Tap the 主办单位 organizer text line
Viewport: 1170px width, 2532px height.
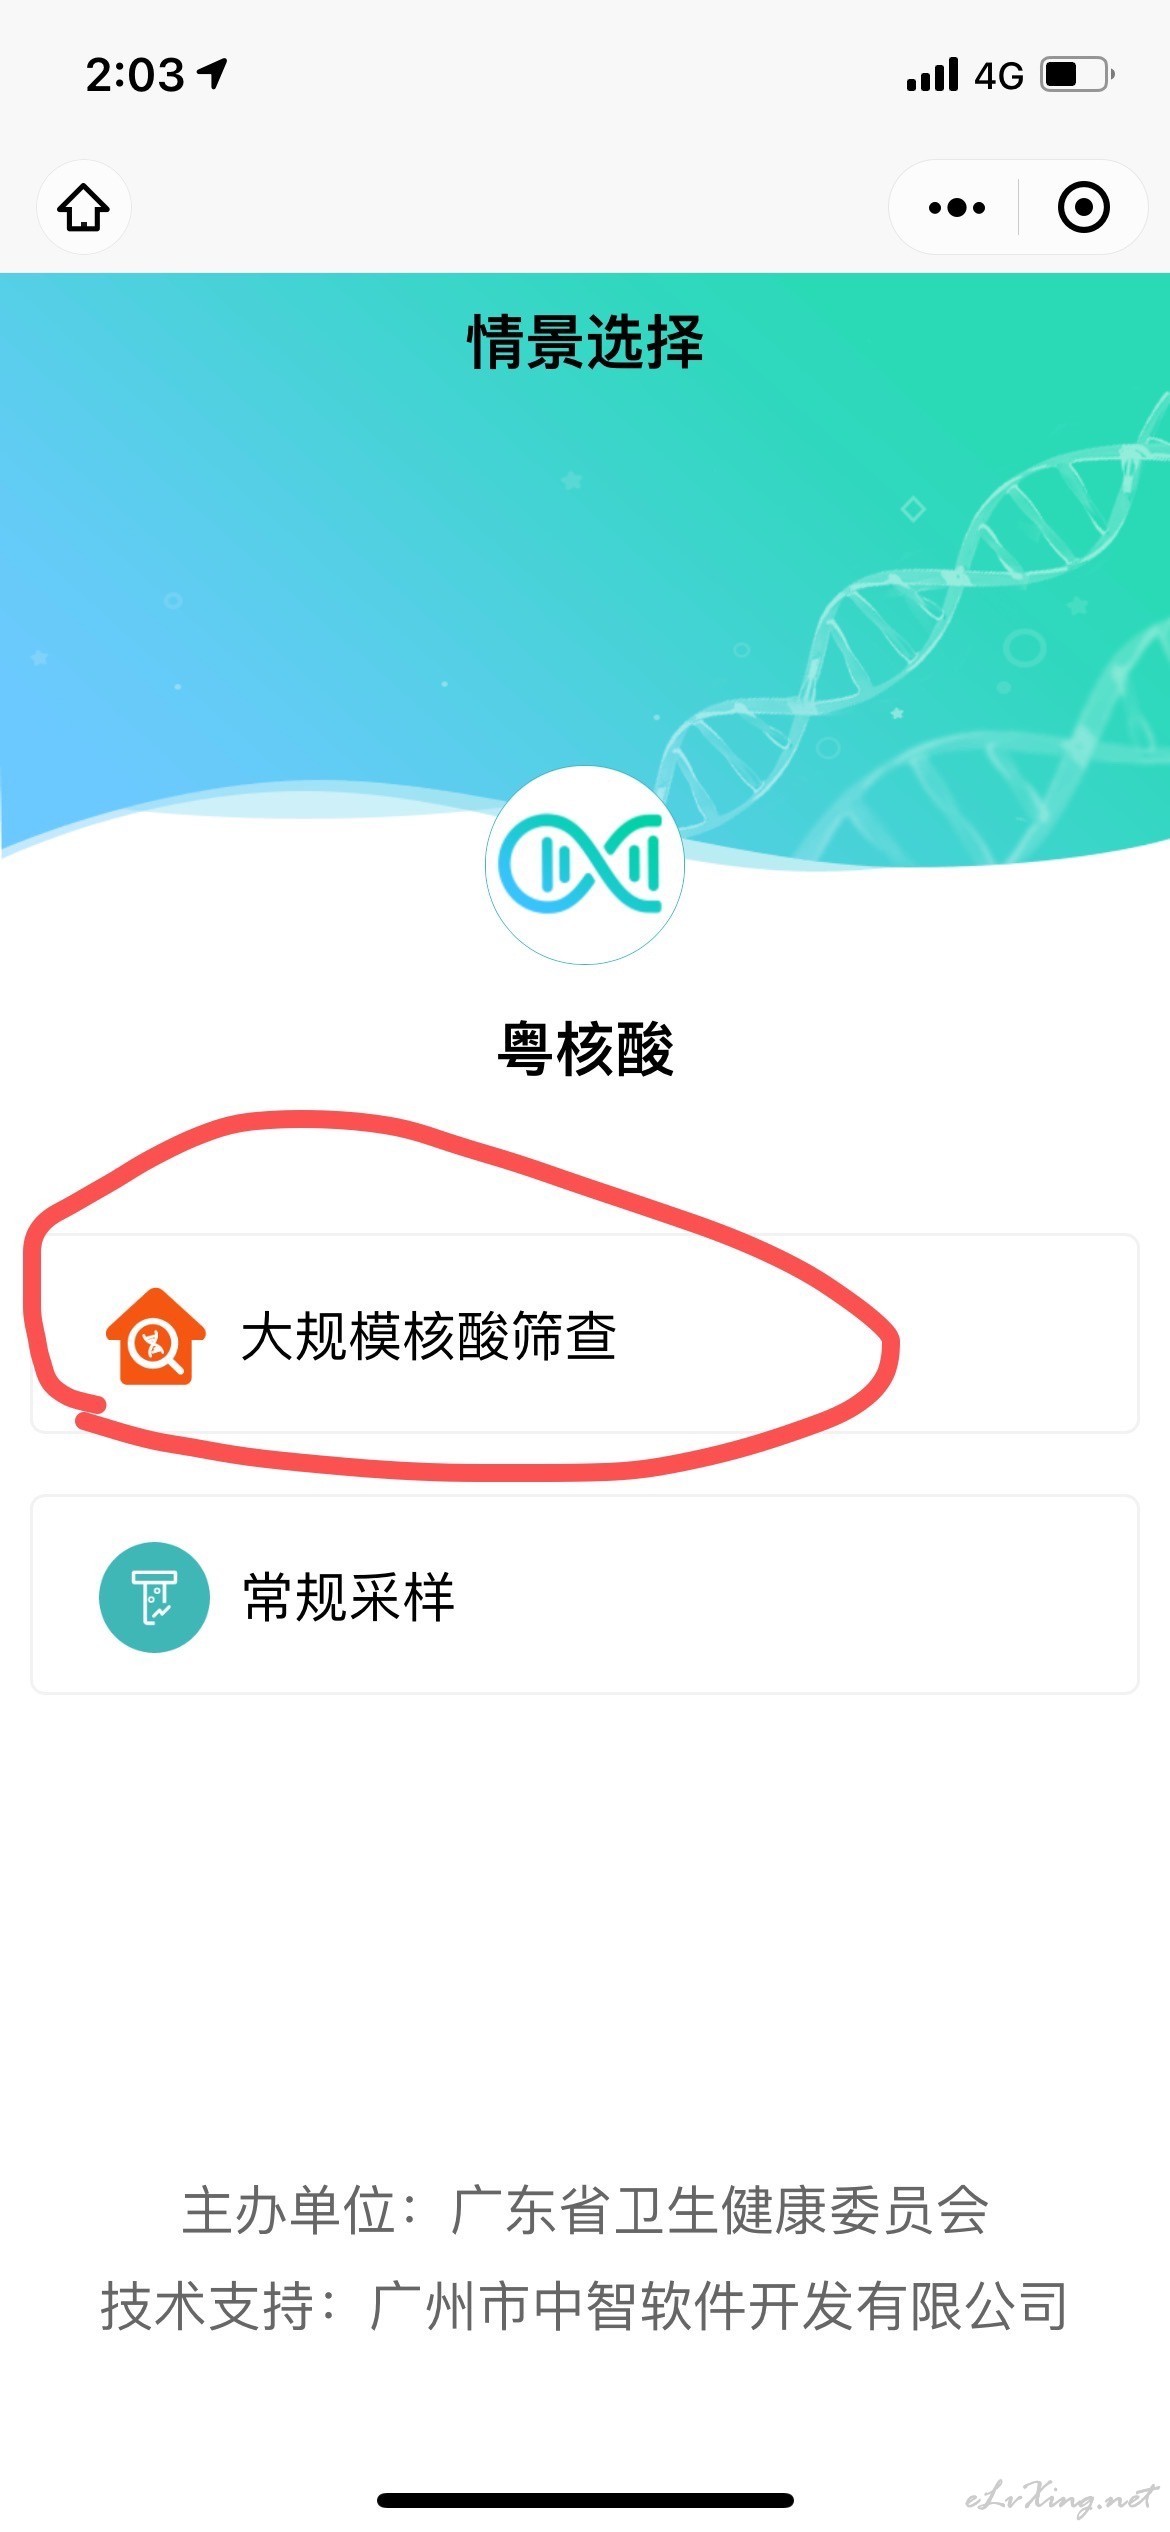(x=585, y=2210)
